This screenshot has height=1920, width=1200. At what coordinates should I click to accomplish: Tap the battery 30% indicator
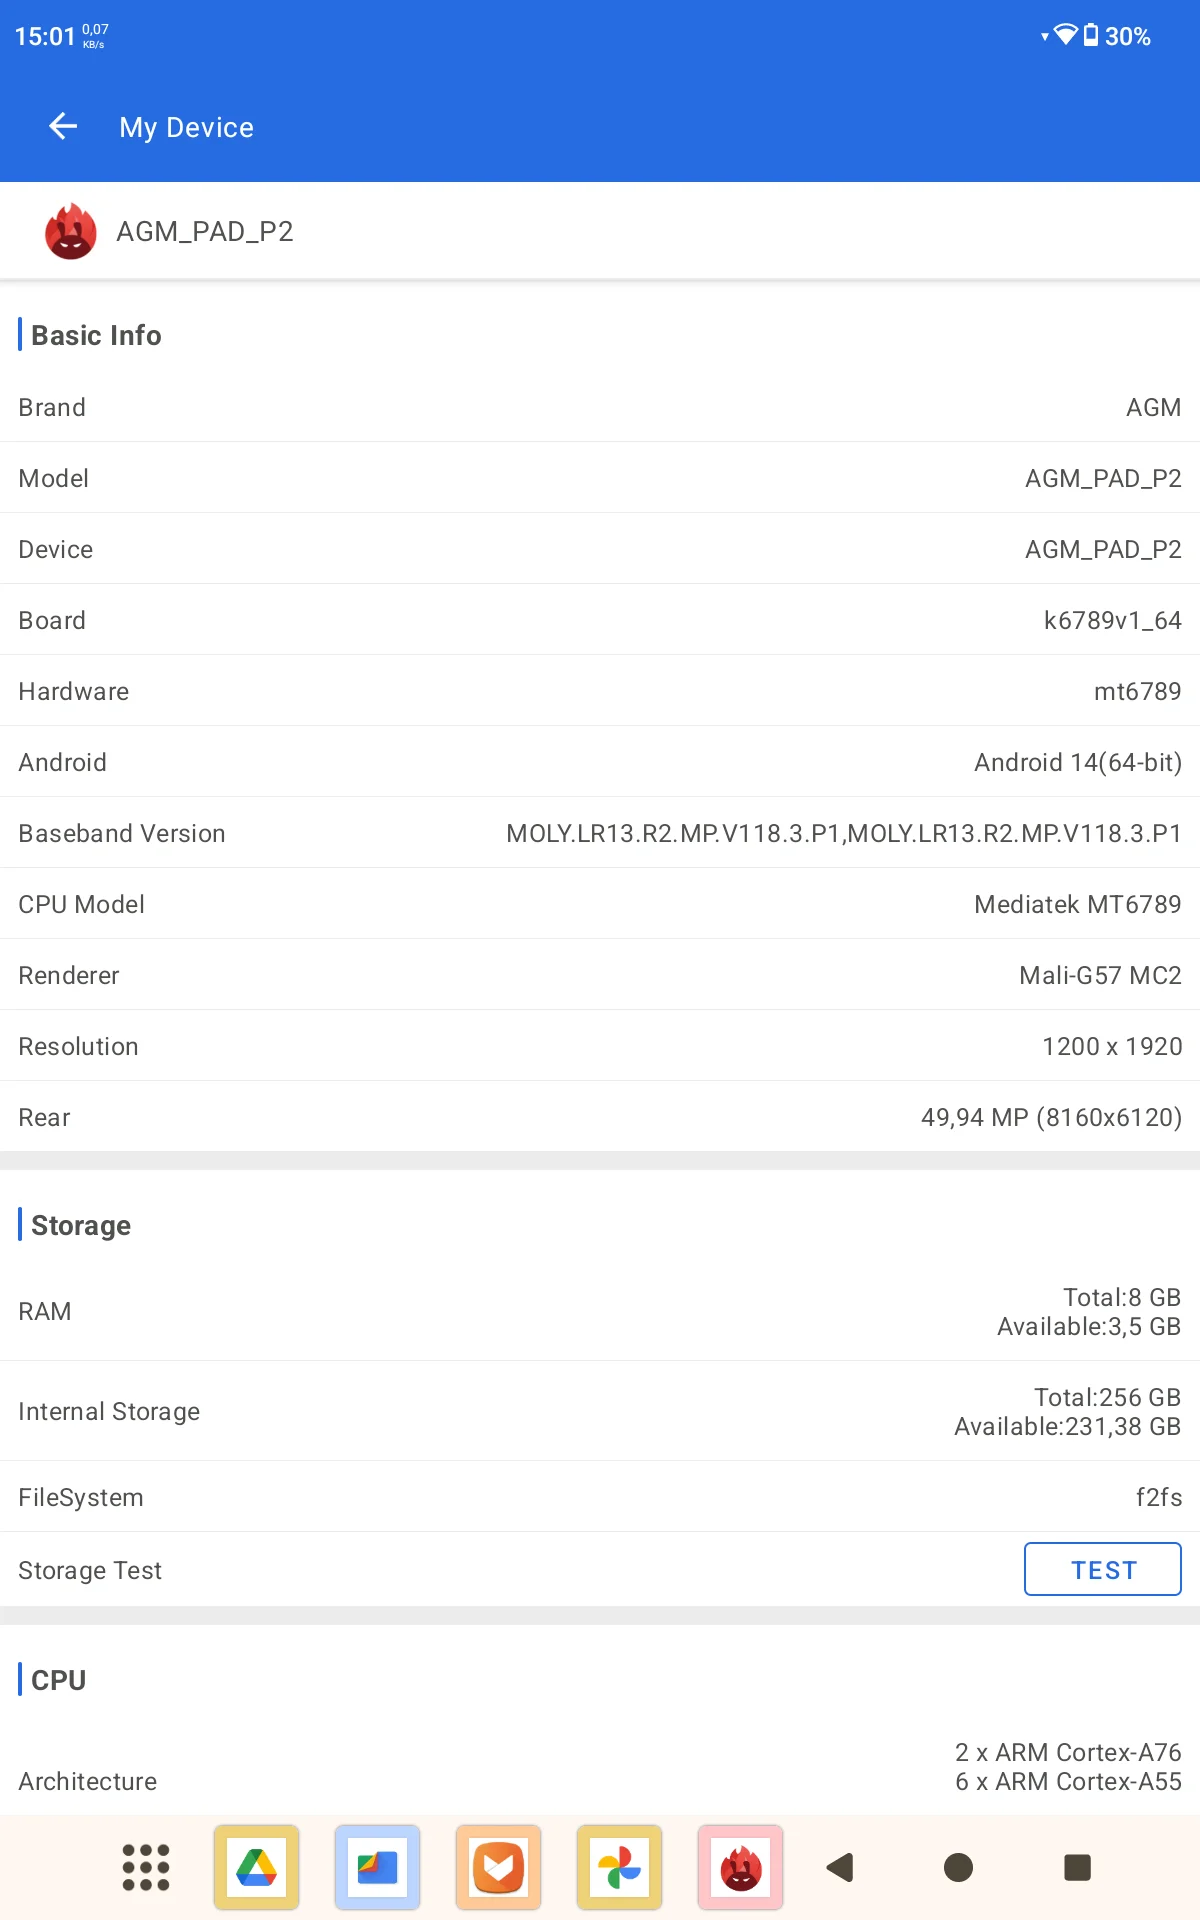pos(1117,36)
